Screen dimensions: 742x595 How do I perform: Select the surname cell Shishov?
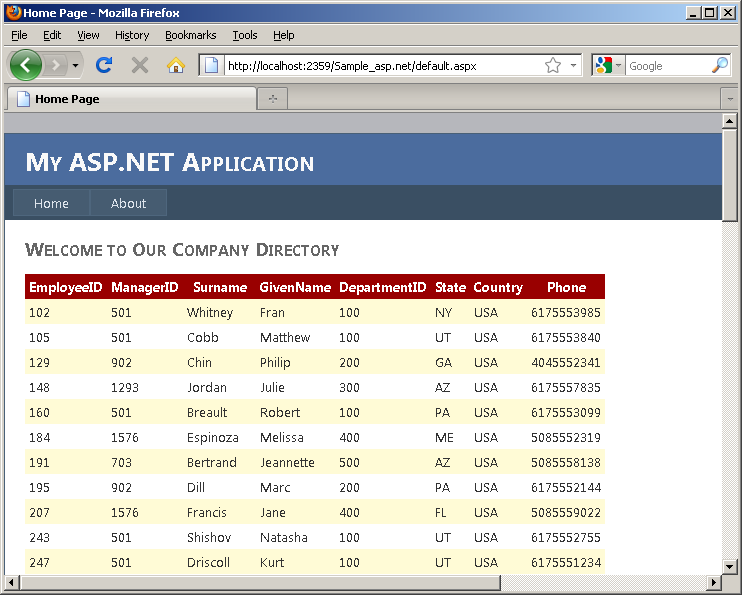pyautogui.click(x=209, y=538)
